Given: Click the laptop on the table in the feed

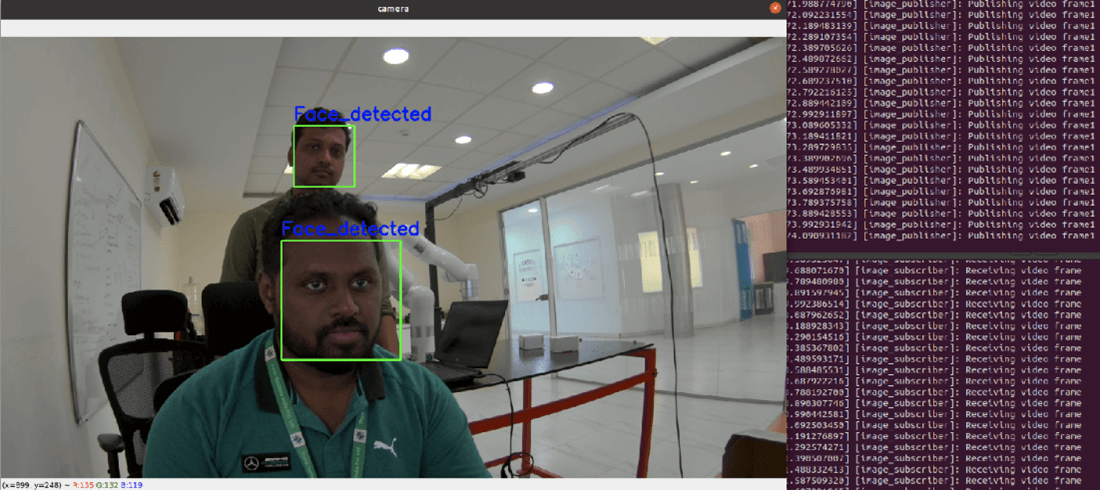Looking at the screenshot, I should 470,340.
